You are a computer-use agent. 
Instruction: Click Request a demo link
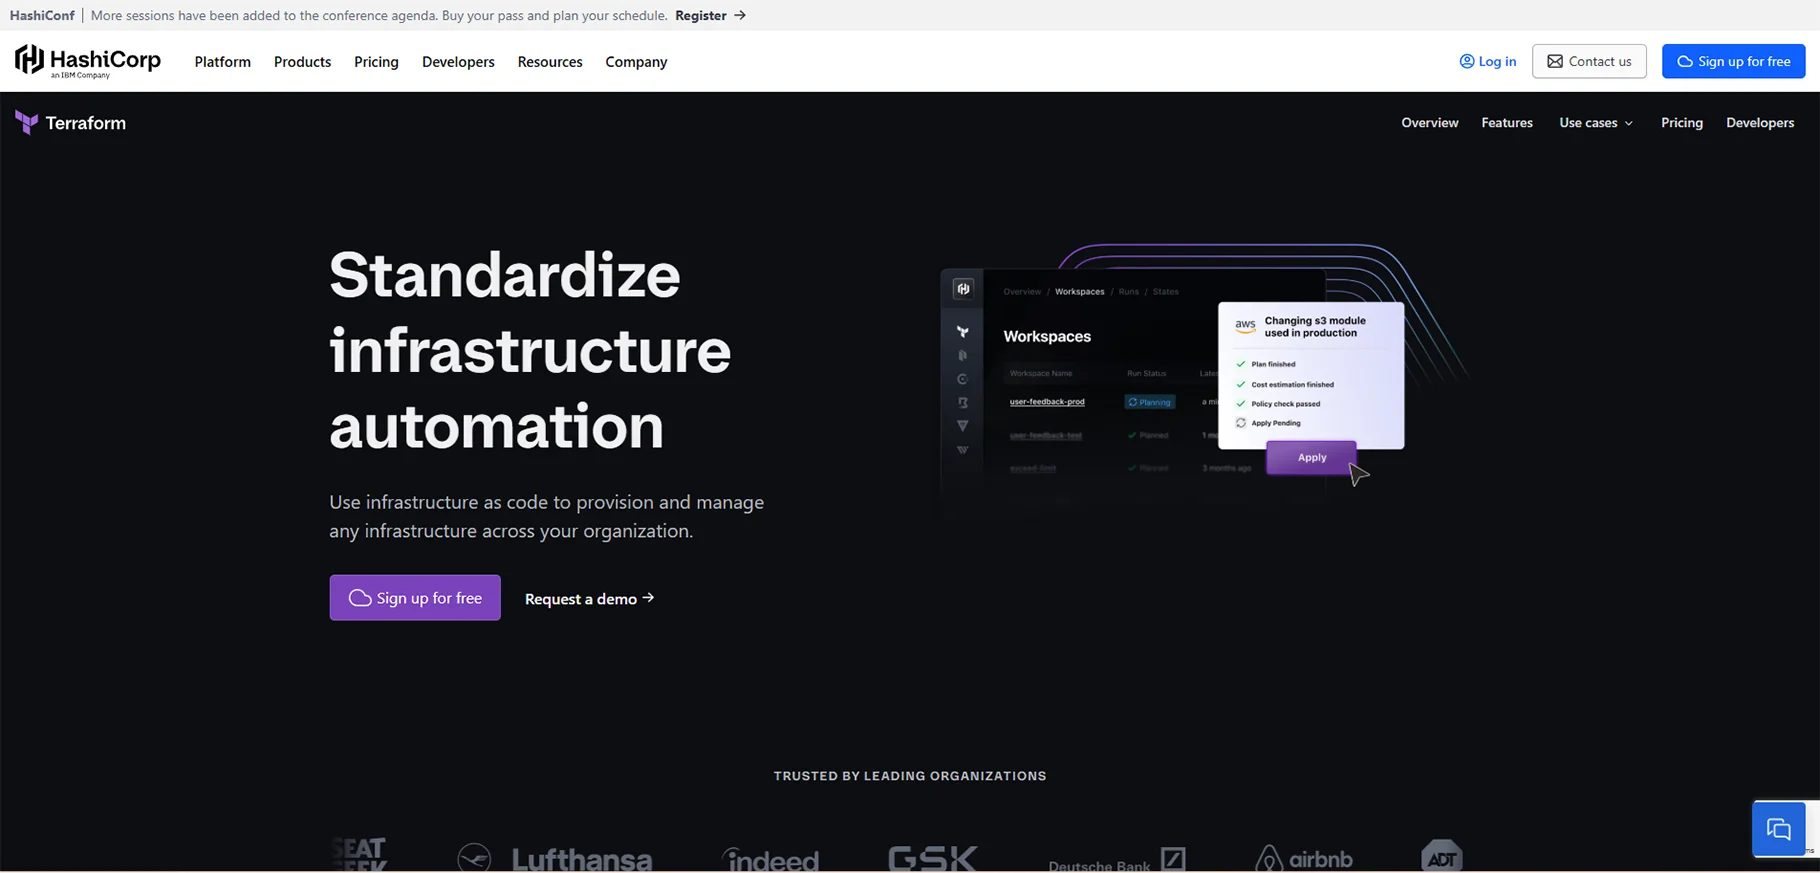590,598
